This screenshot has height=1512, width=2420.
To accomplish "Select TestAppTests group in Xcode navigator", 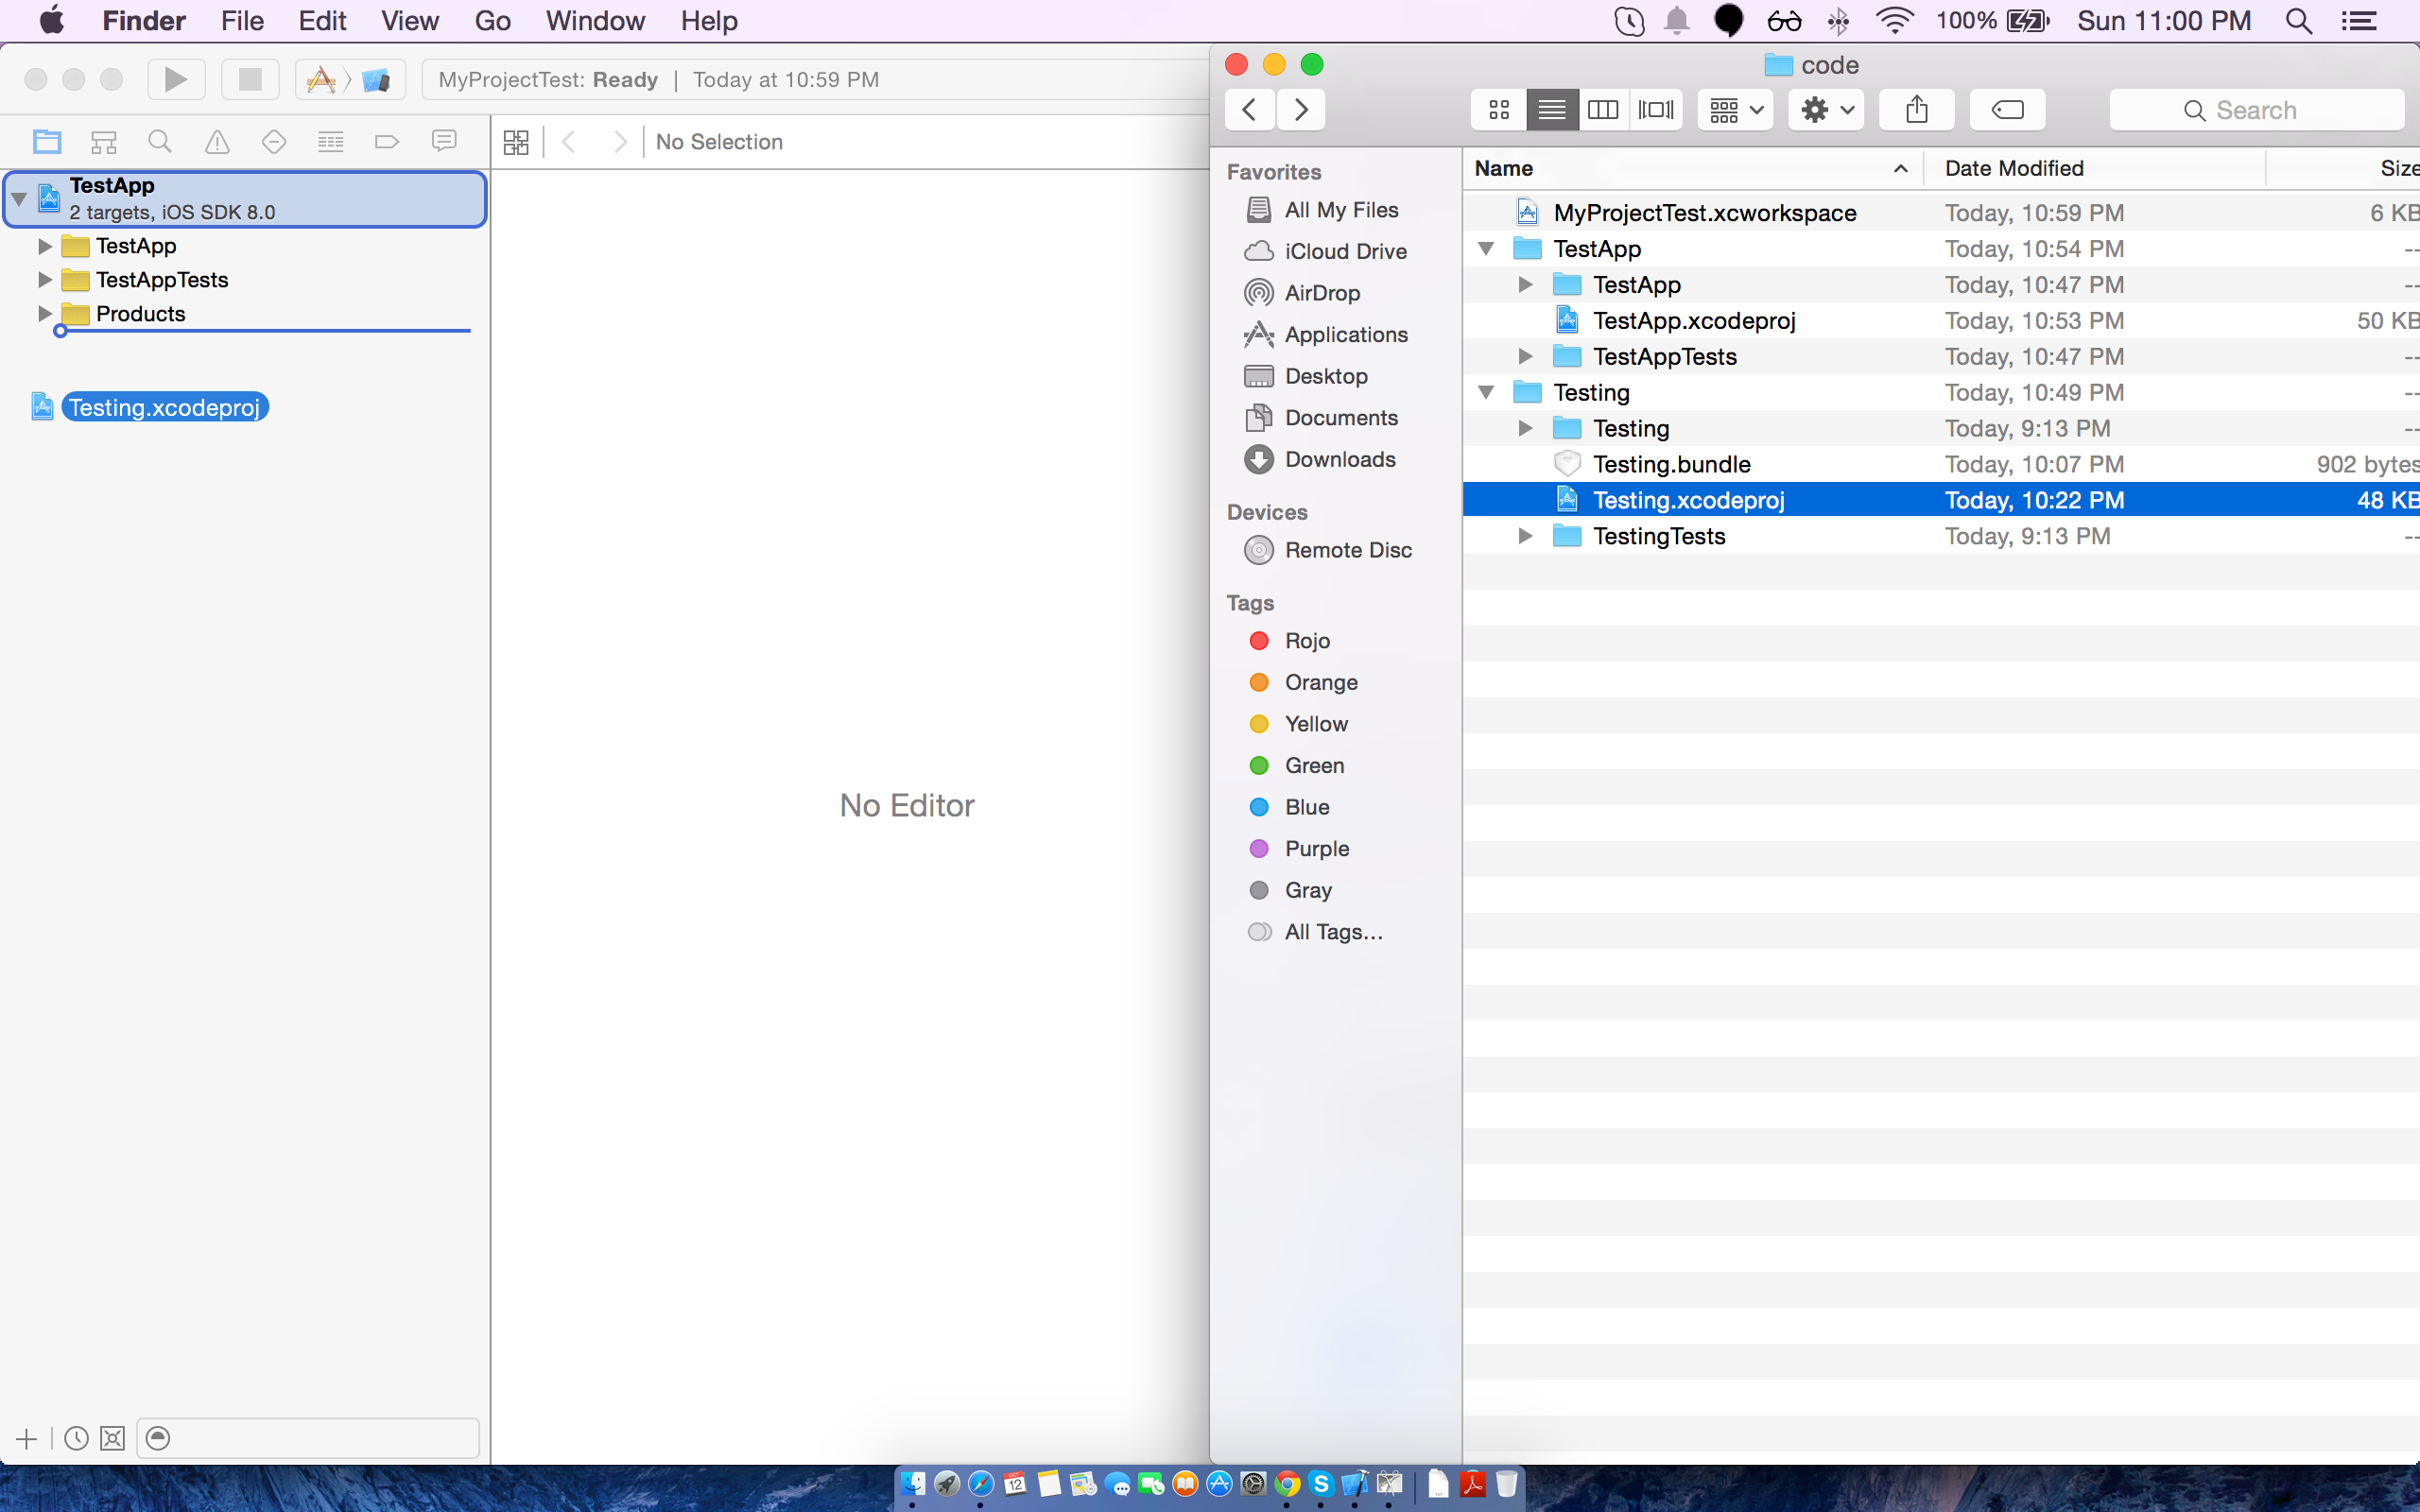I will 162,280.
